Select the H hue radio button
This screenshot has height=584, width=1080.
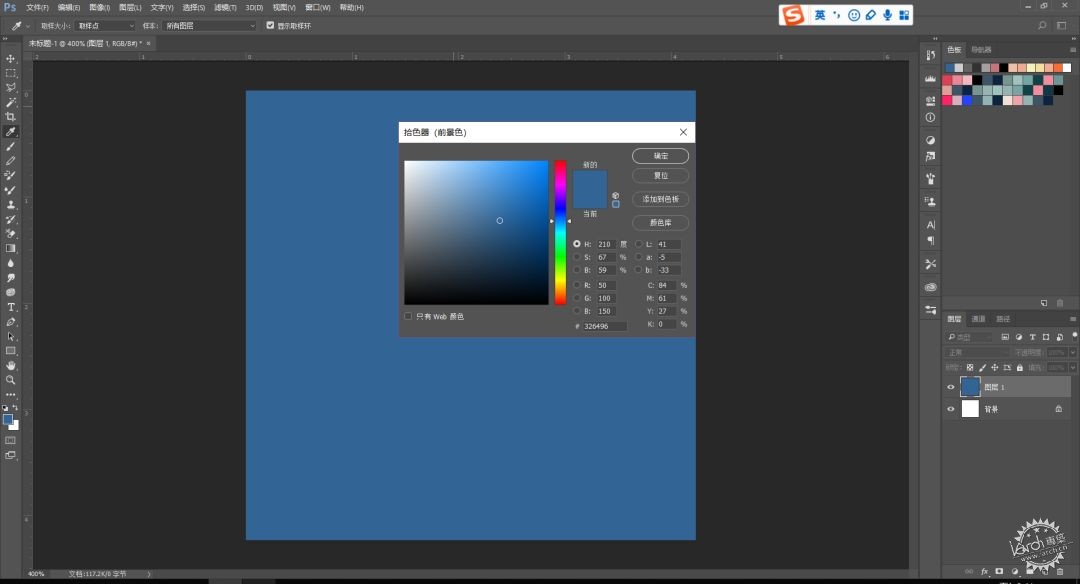[x=577, y=244]
